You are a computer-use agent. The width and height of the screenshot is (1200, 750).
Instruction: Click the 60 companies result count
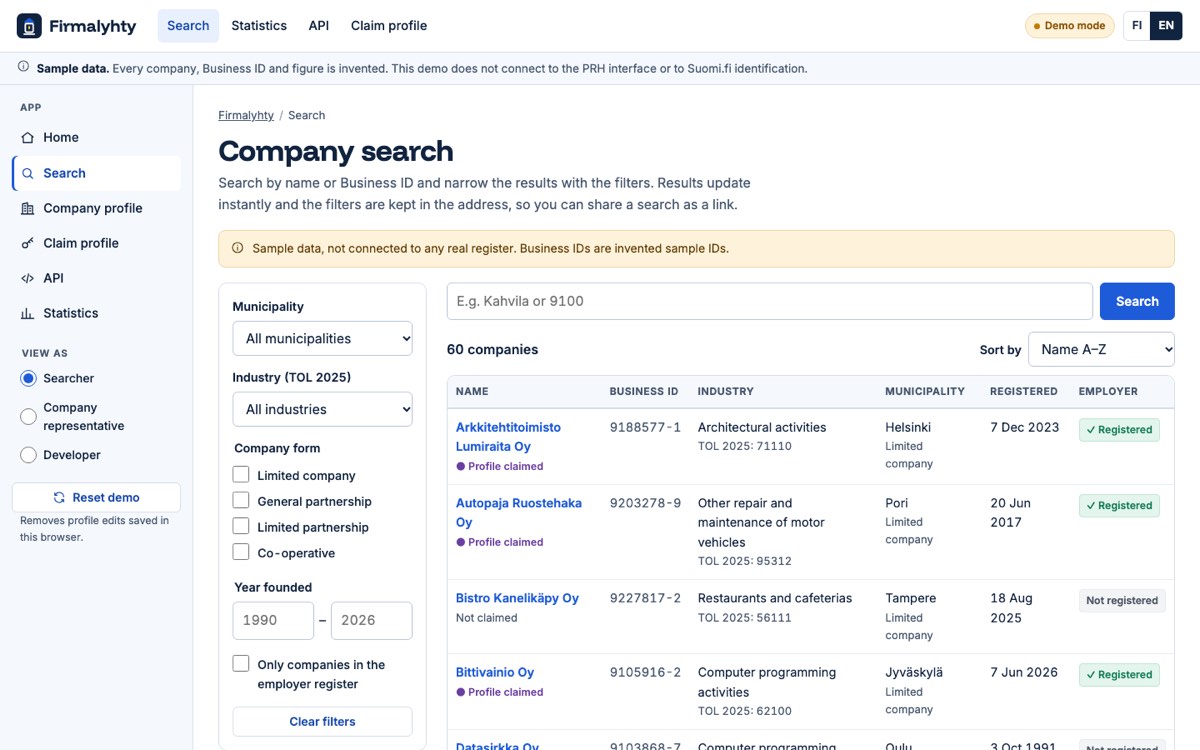pos(493,349)
